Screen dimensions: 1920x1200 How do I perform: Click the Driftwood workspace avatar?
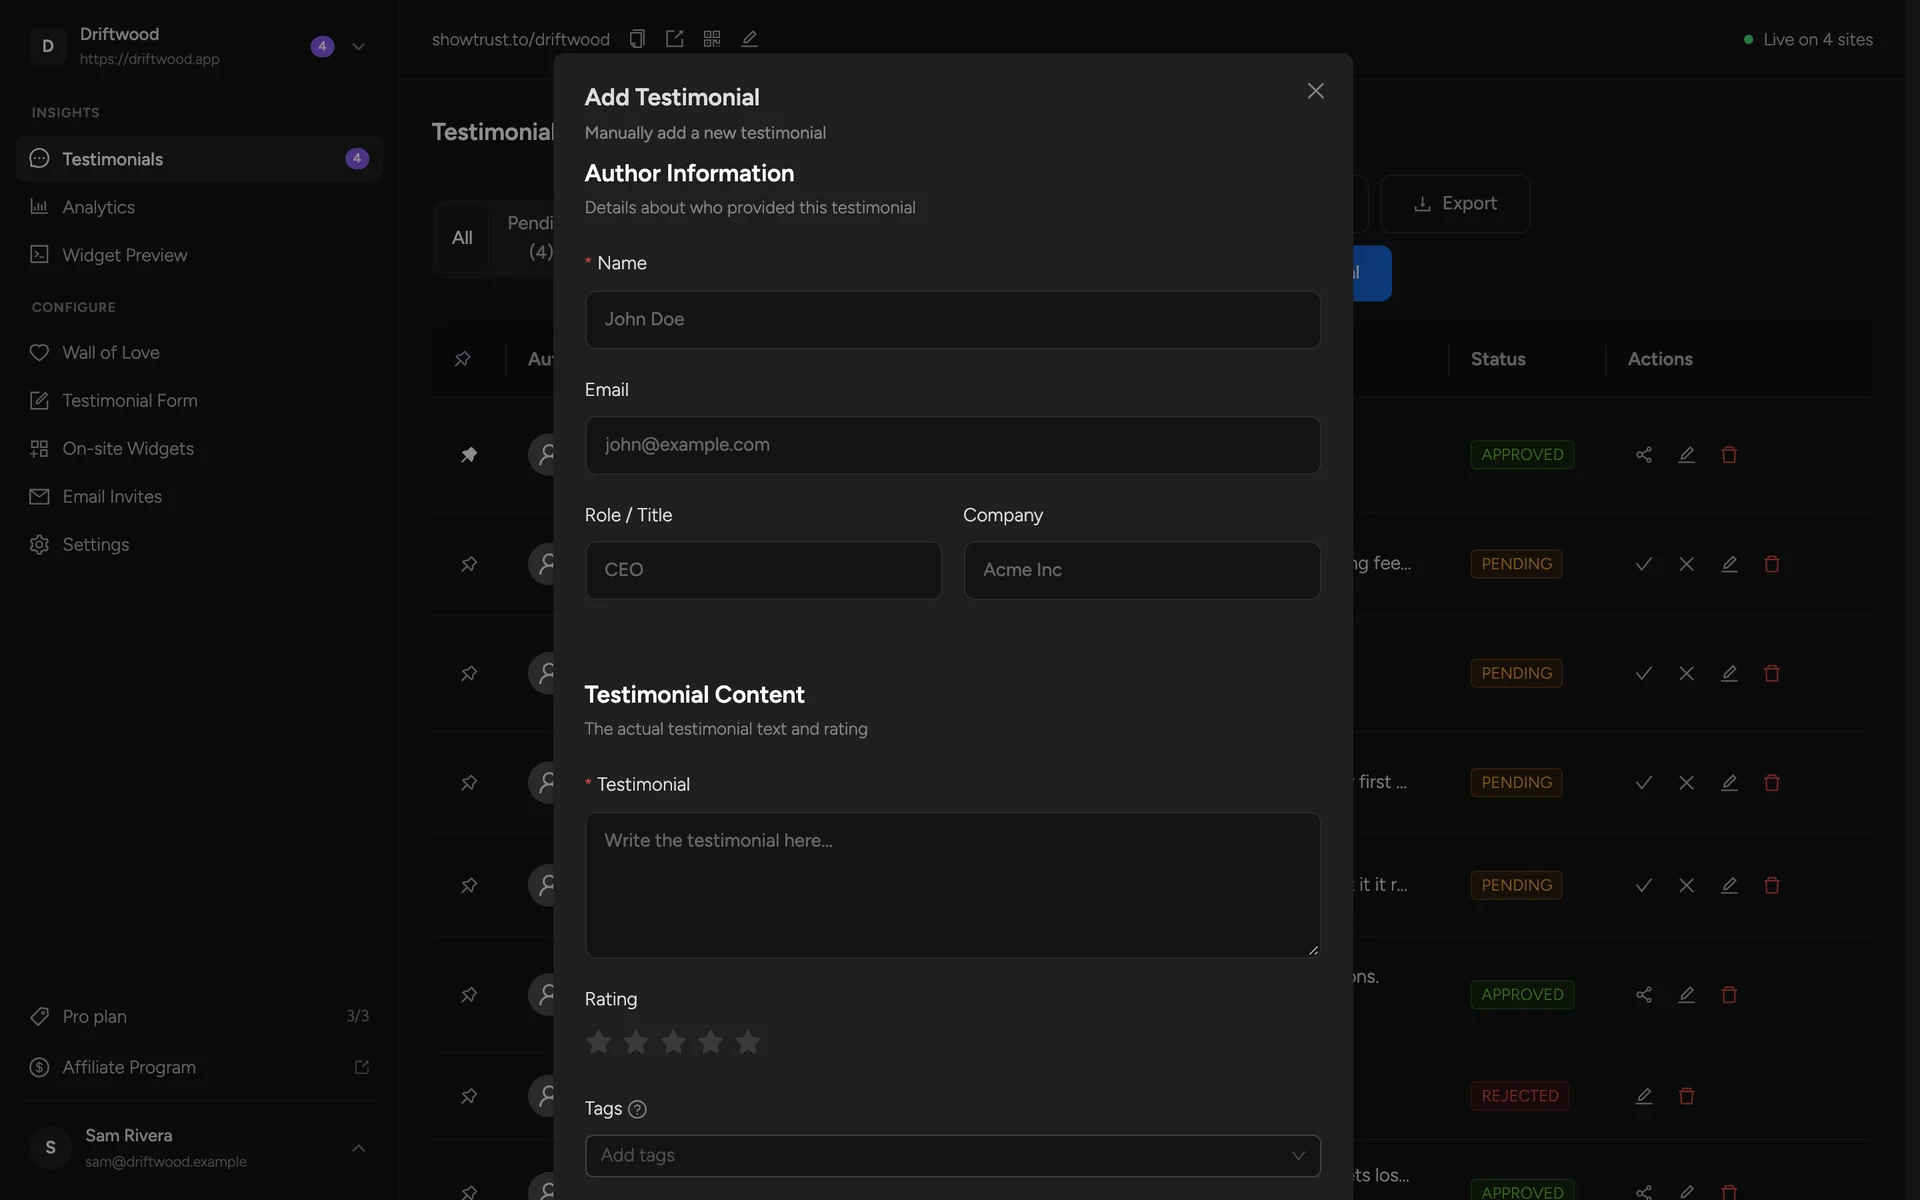click(47, 47)
